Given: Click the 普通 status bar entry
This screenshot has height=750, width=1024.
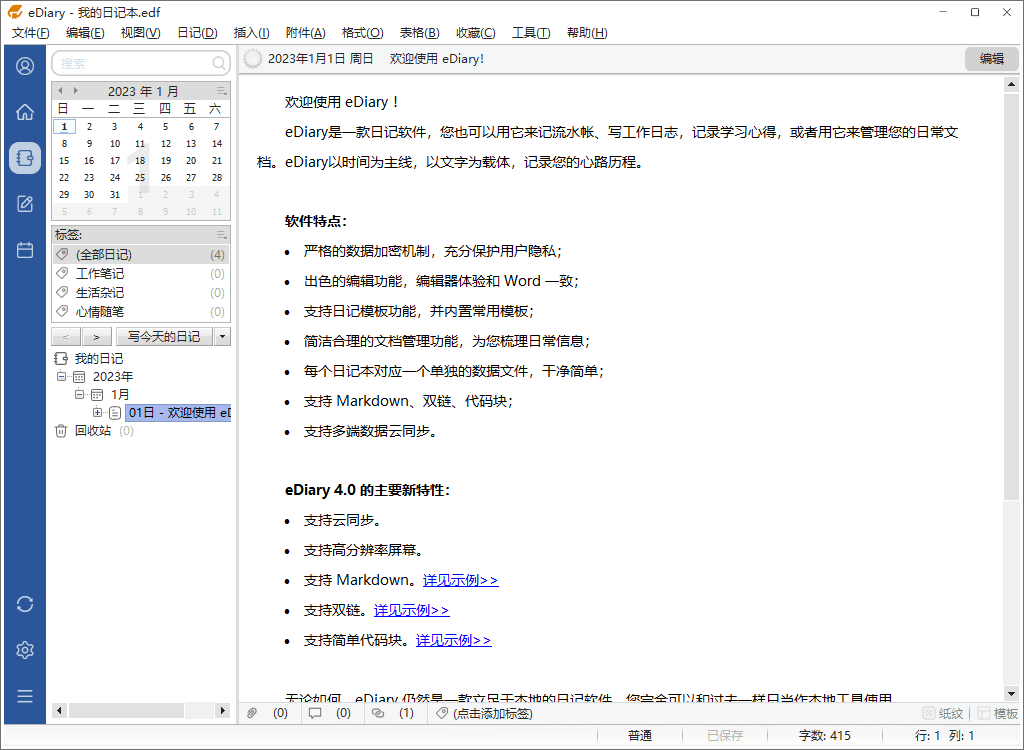Looking at the screenshot, I should pyautogui.click(x=640, y=736).
